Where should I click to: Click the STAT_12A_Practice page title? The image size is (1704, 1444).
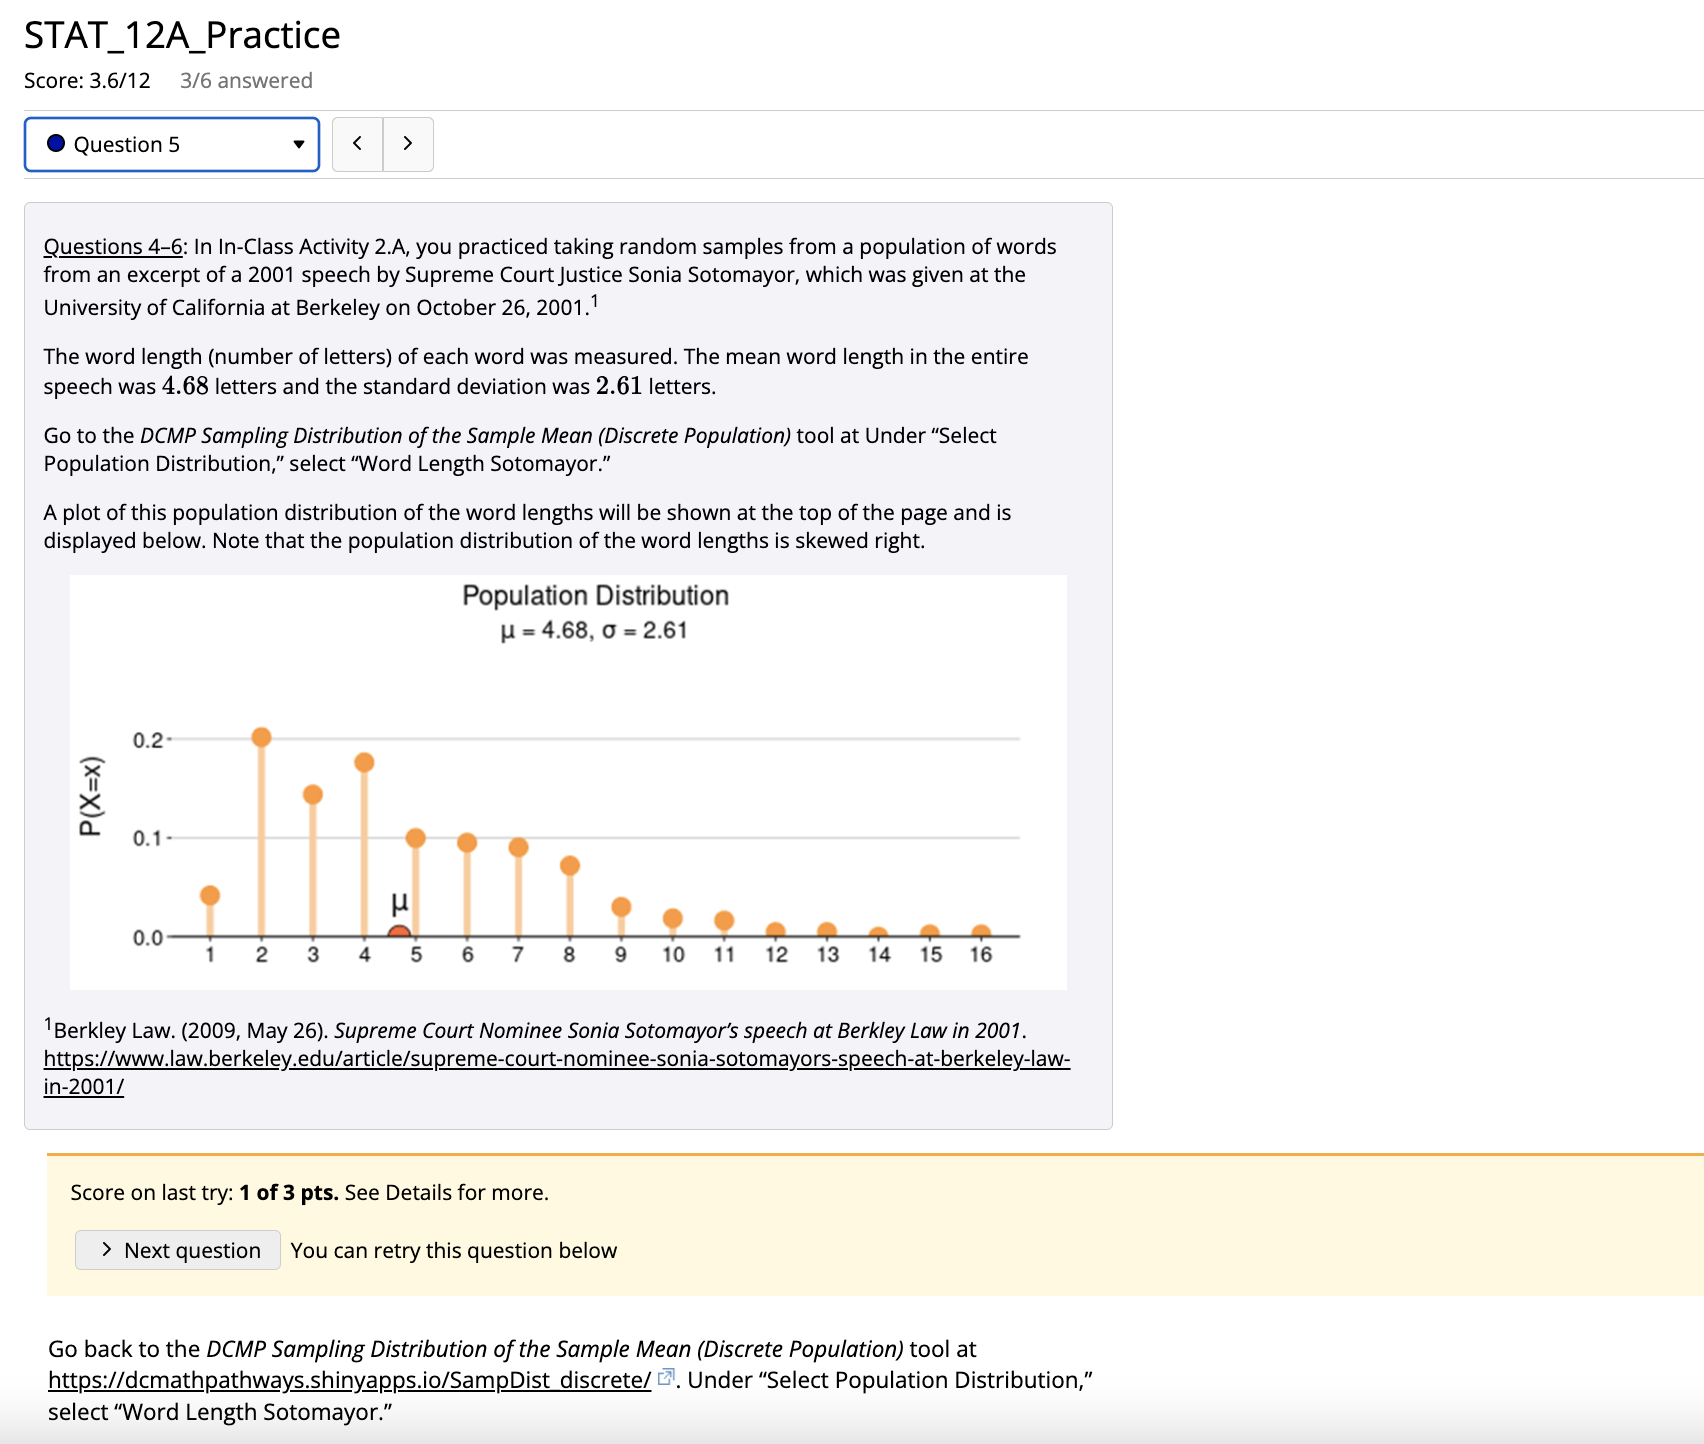181,34
